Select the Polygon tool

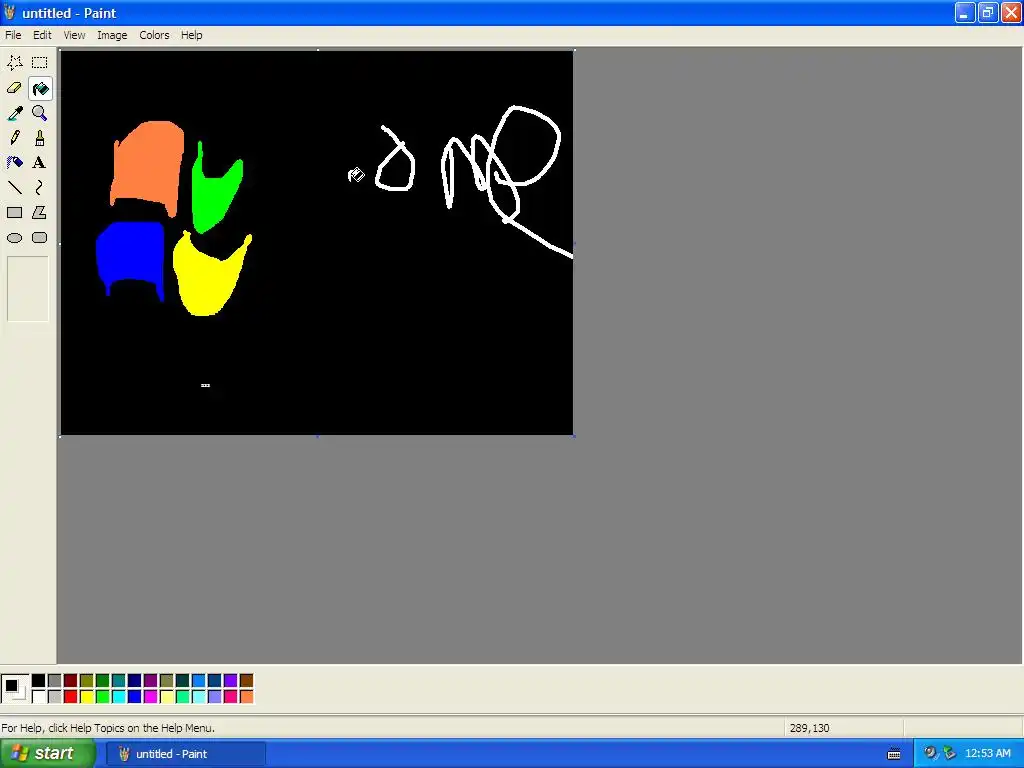pyautogui.click(x=40, y=212)
